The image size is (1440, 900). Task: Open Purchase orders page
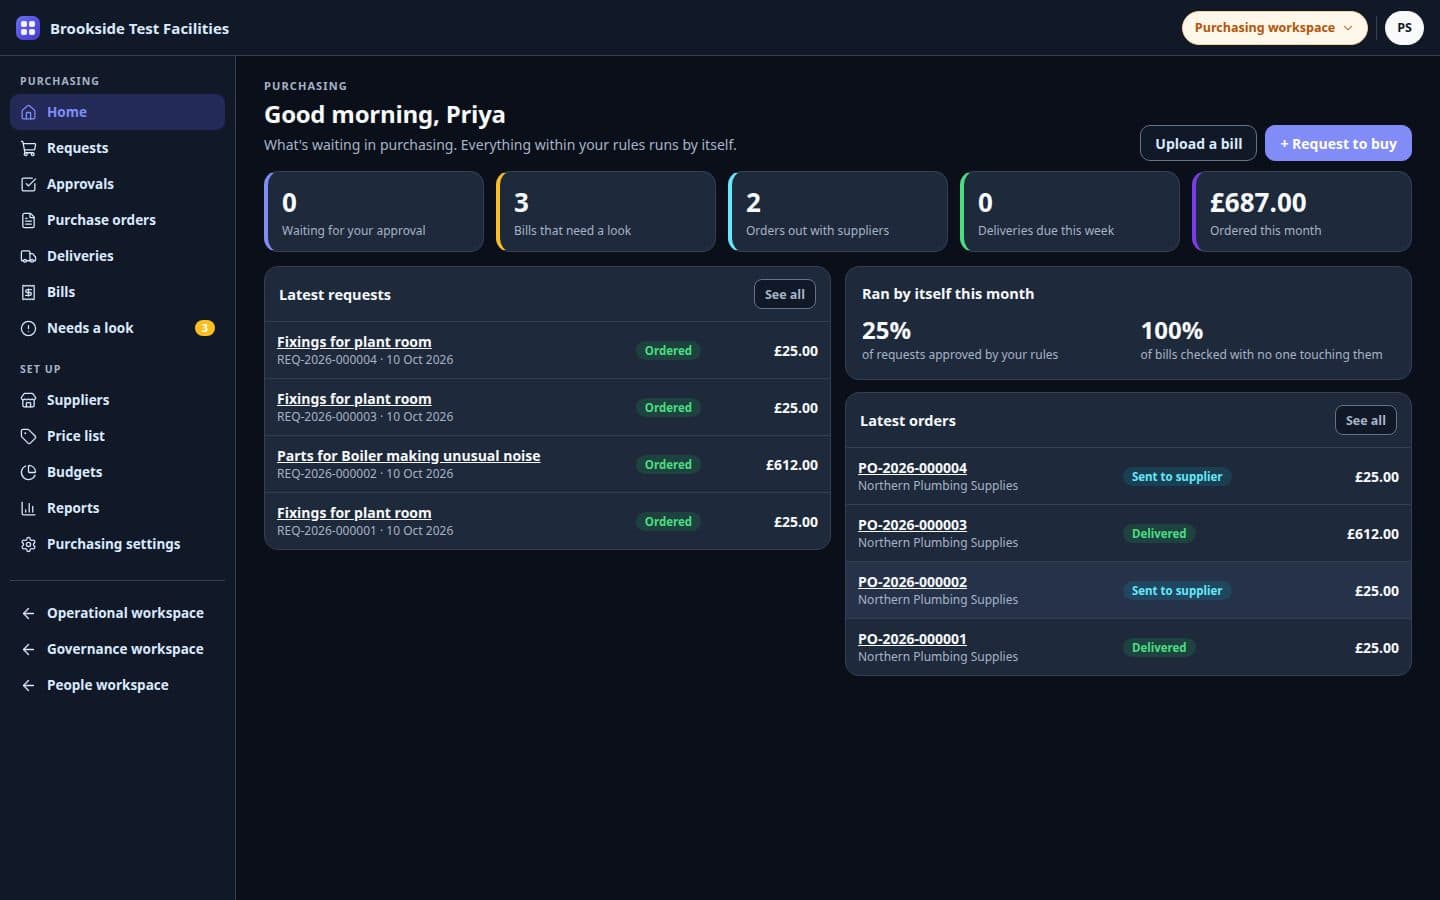117,220
